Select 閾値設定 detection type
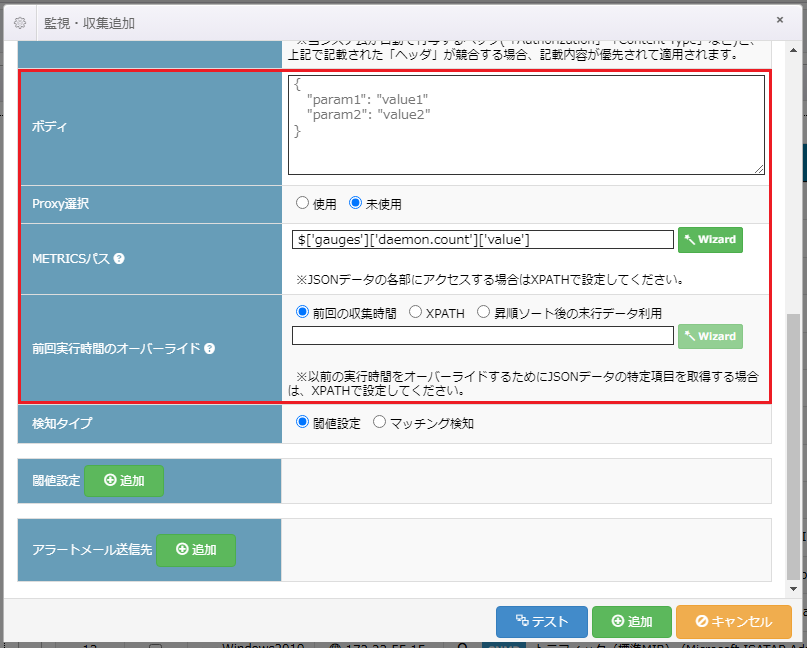This screenshot has width=807, height=648. [302, 423]
